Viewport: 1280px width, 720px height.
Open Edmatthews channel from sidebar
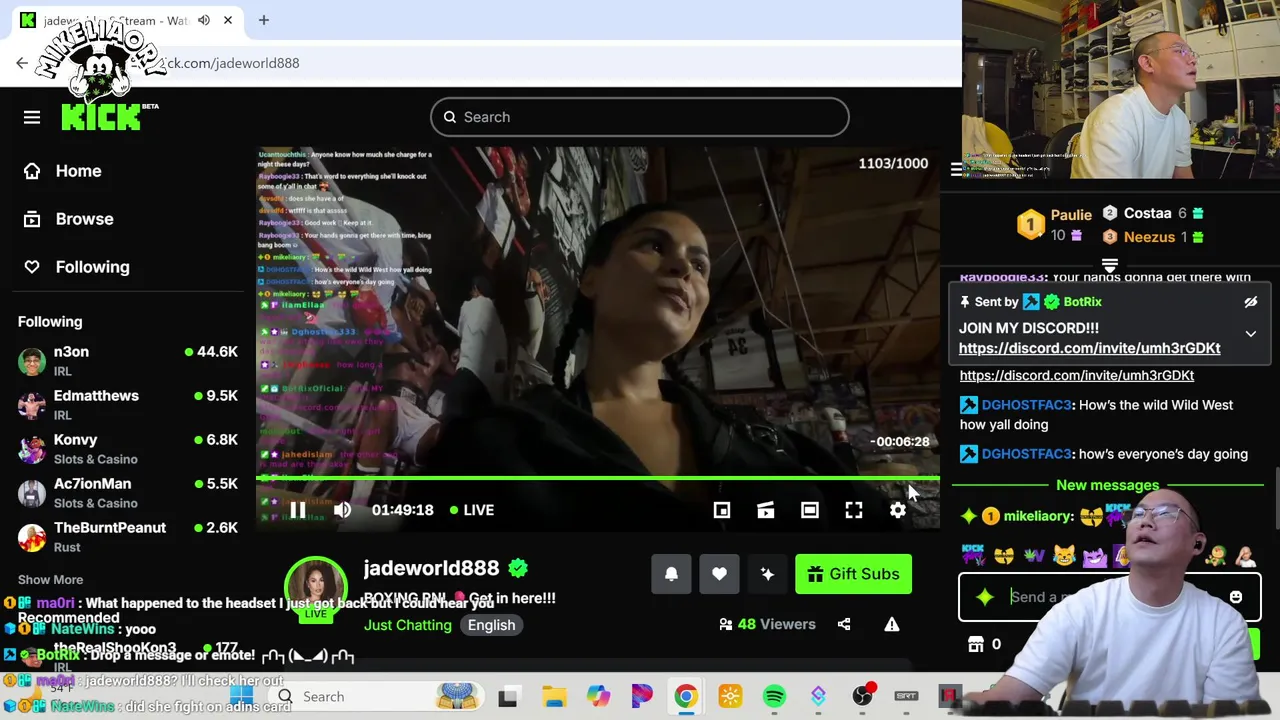click(128, 405)
